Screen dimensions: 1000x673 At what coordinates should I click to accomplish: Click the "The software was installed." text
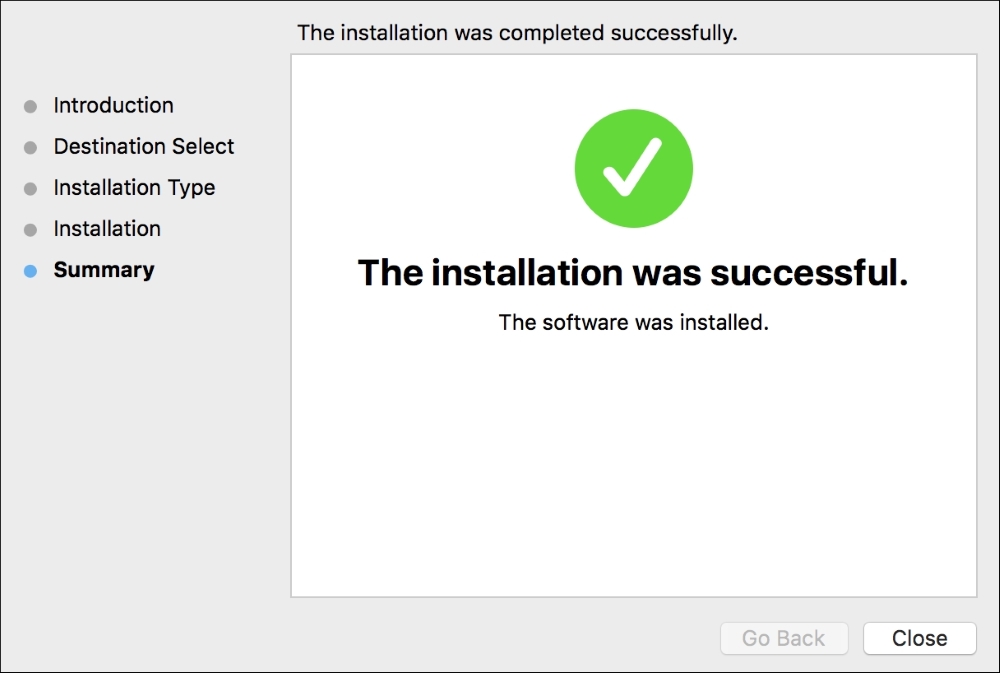point(633,323)
